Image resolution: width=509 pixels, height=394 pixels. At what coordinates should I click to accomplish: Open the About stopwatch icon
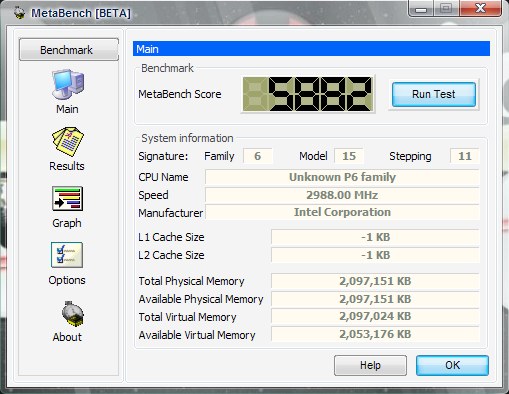click(72, 313)
